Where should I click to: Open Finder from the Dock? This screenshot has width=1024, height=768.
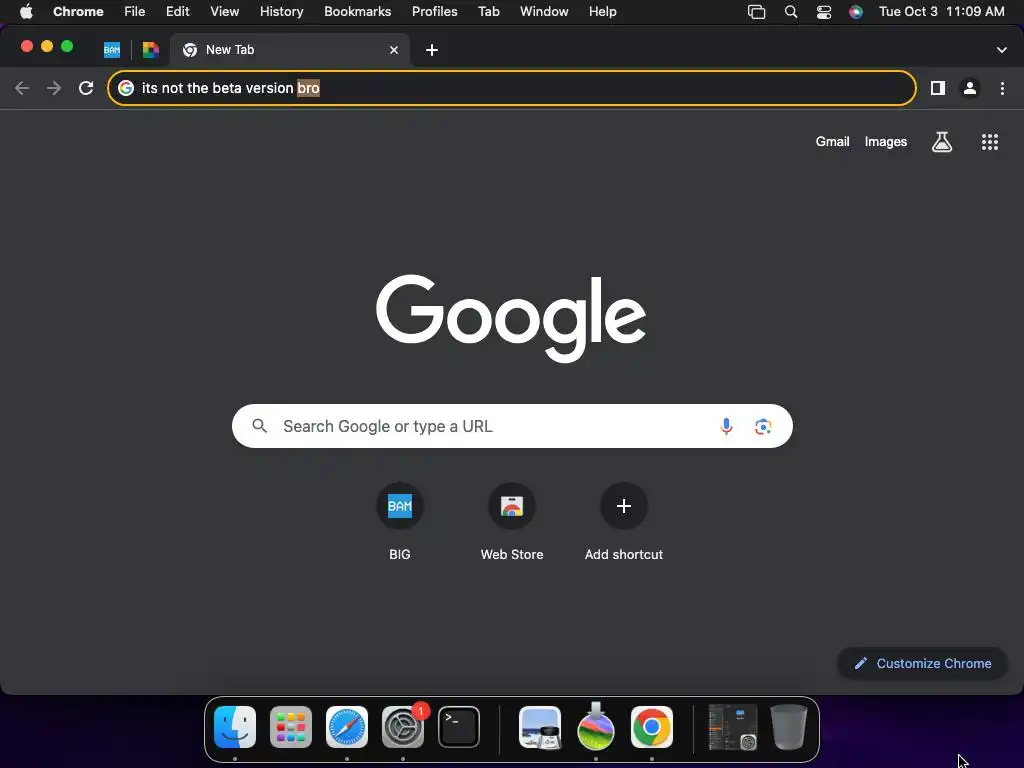(235, 727)
